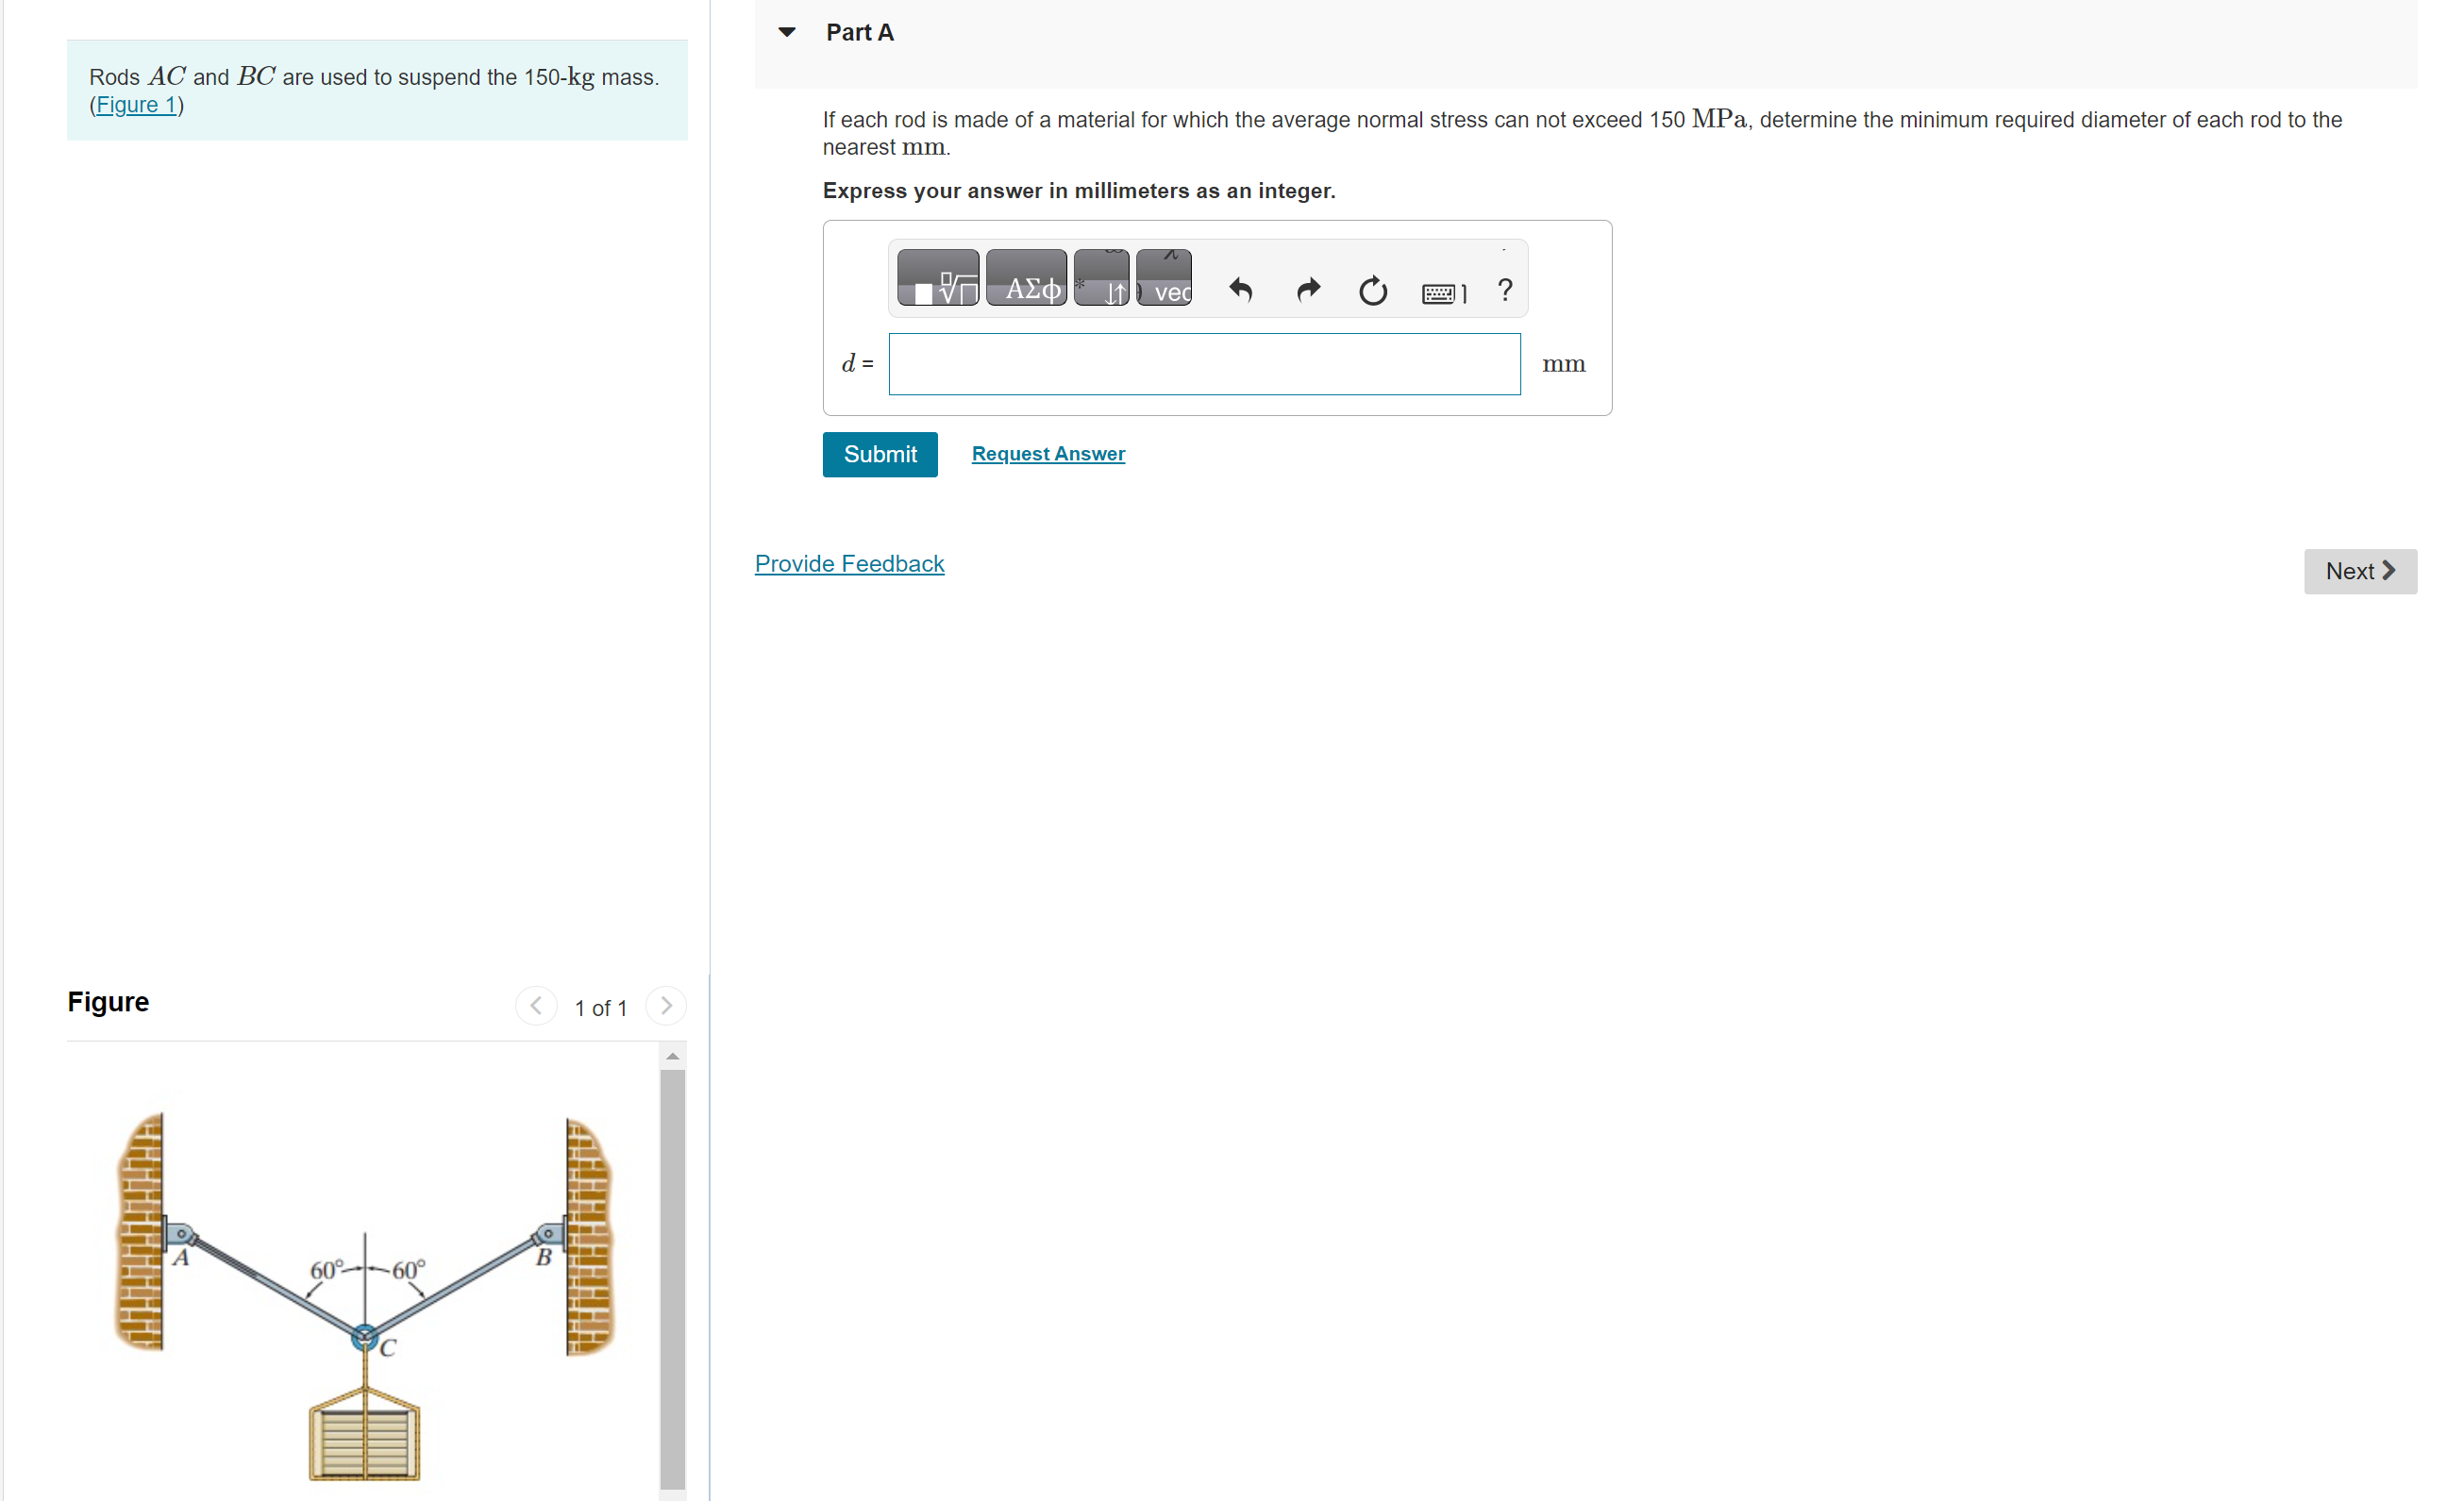
Task: Submit the answer
Action: point(879,454)
